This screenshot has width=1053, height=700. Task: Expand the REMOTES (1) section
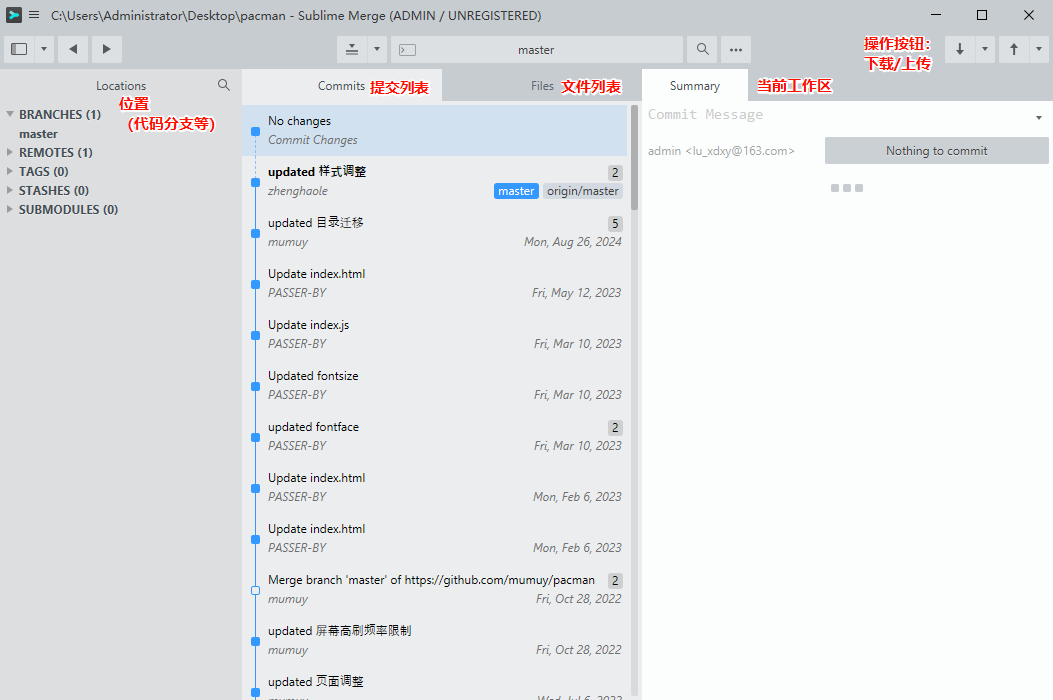pyautogui.click(x=10, y=153)
